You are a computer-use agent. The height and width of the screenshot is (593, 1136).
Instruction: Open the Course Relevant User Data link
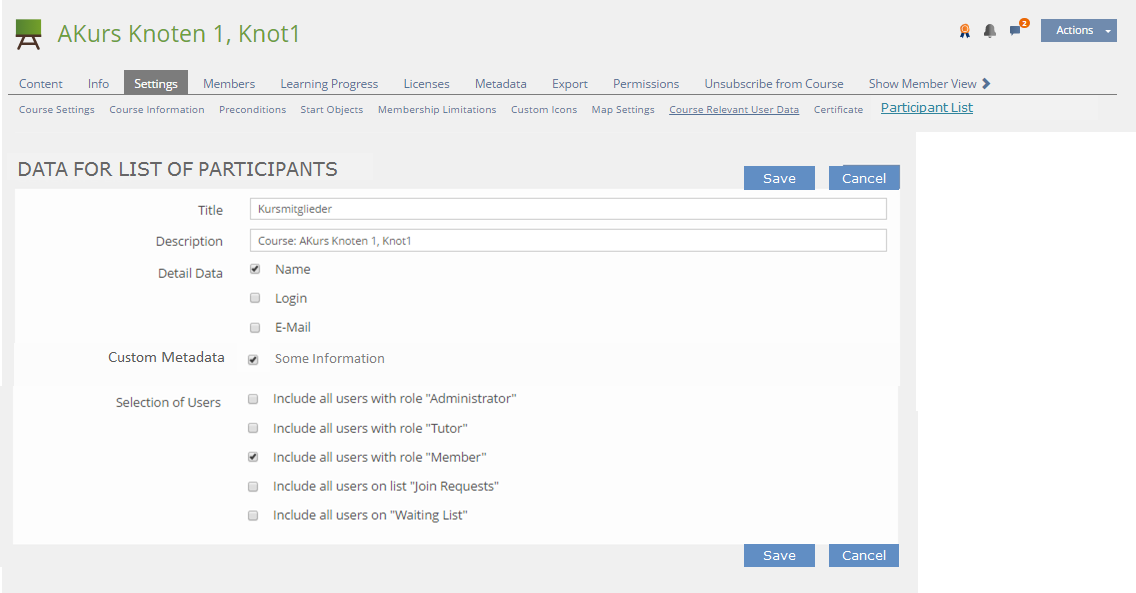[x=734, y=110]
